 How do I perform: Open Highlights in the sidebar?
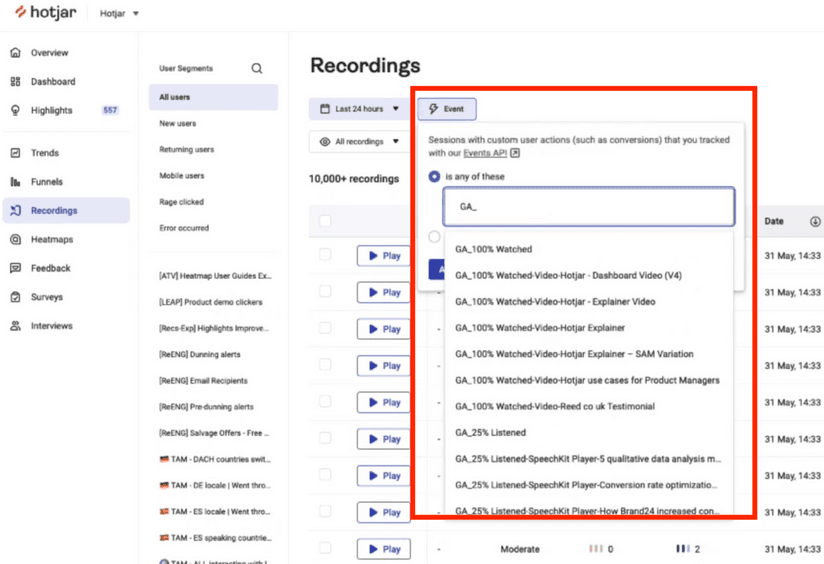tap(52, 110)
